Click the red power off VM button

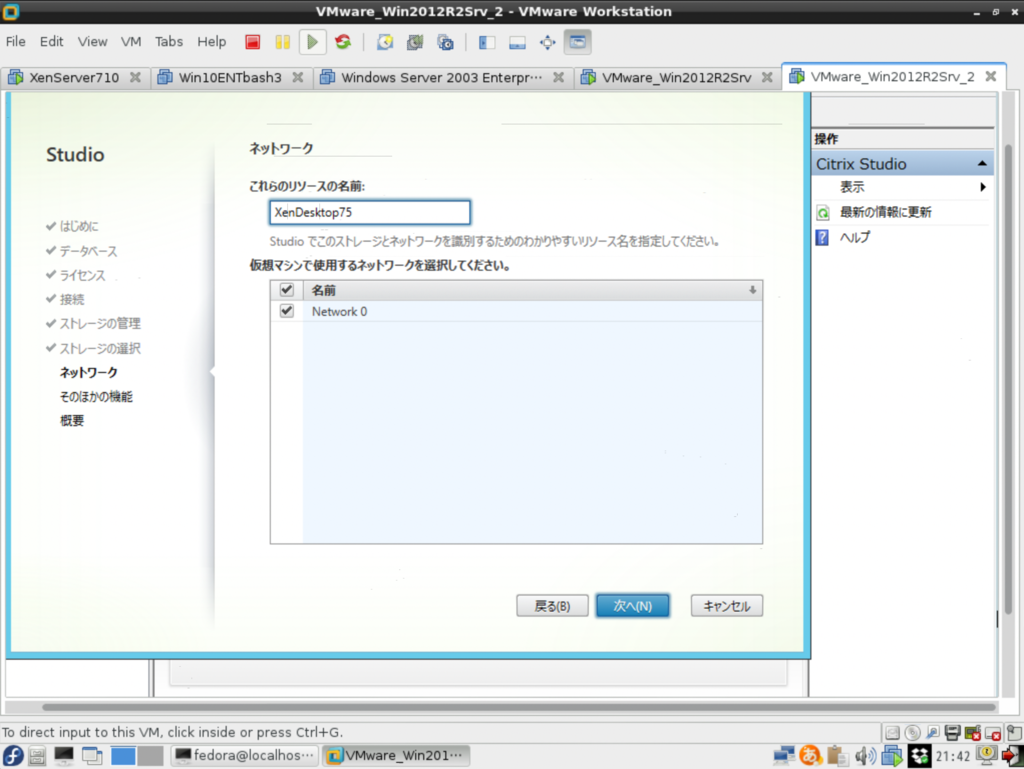click(253, 42)
